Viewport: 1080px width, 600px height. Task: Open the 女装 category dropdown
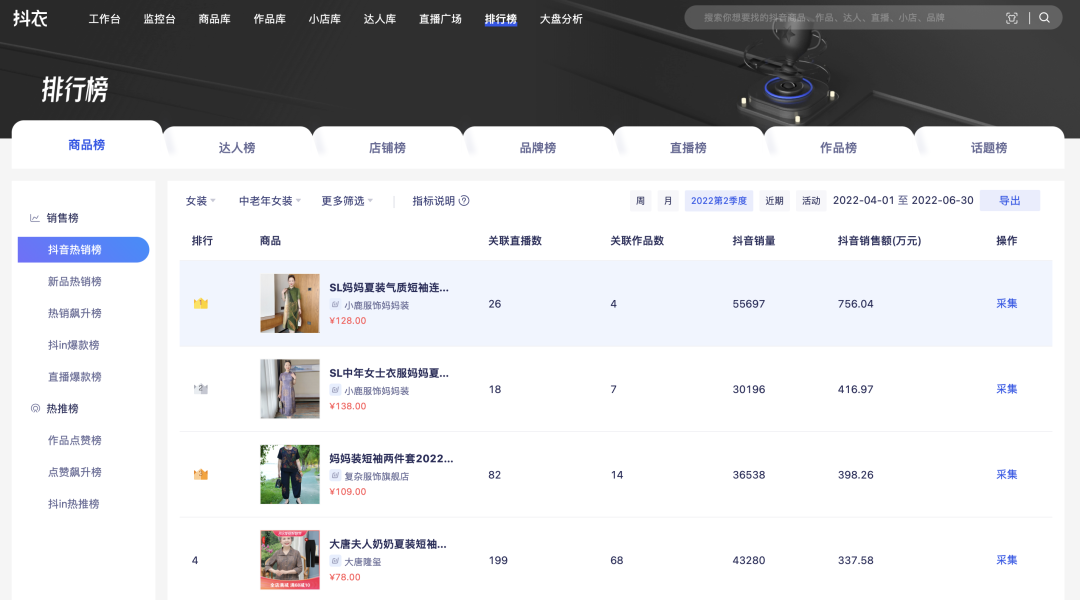(x=200, y=201)
